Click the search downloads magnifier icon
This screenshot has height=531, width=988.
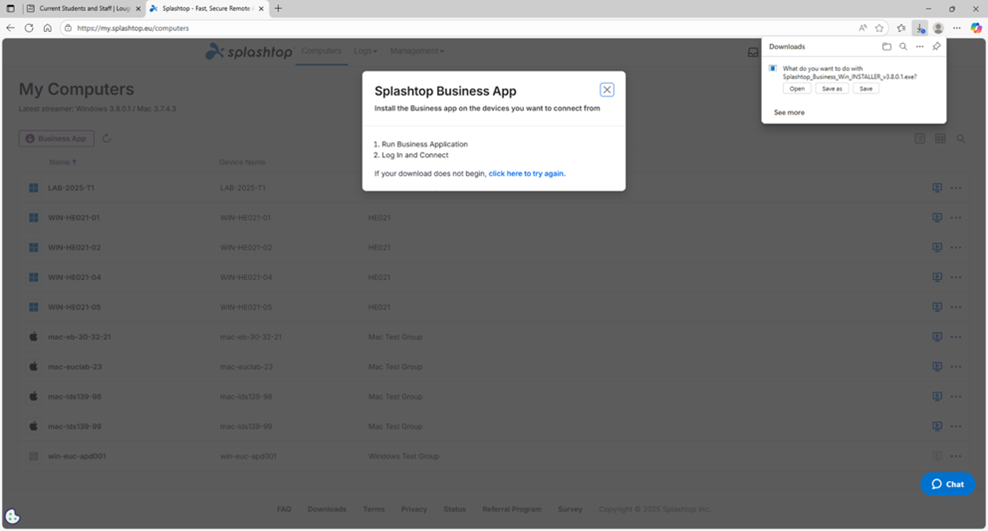pos(903,47)
